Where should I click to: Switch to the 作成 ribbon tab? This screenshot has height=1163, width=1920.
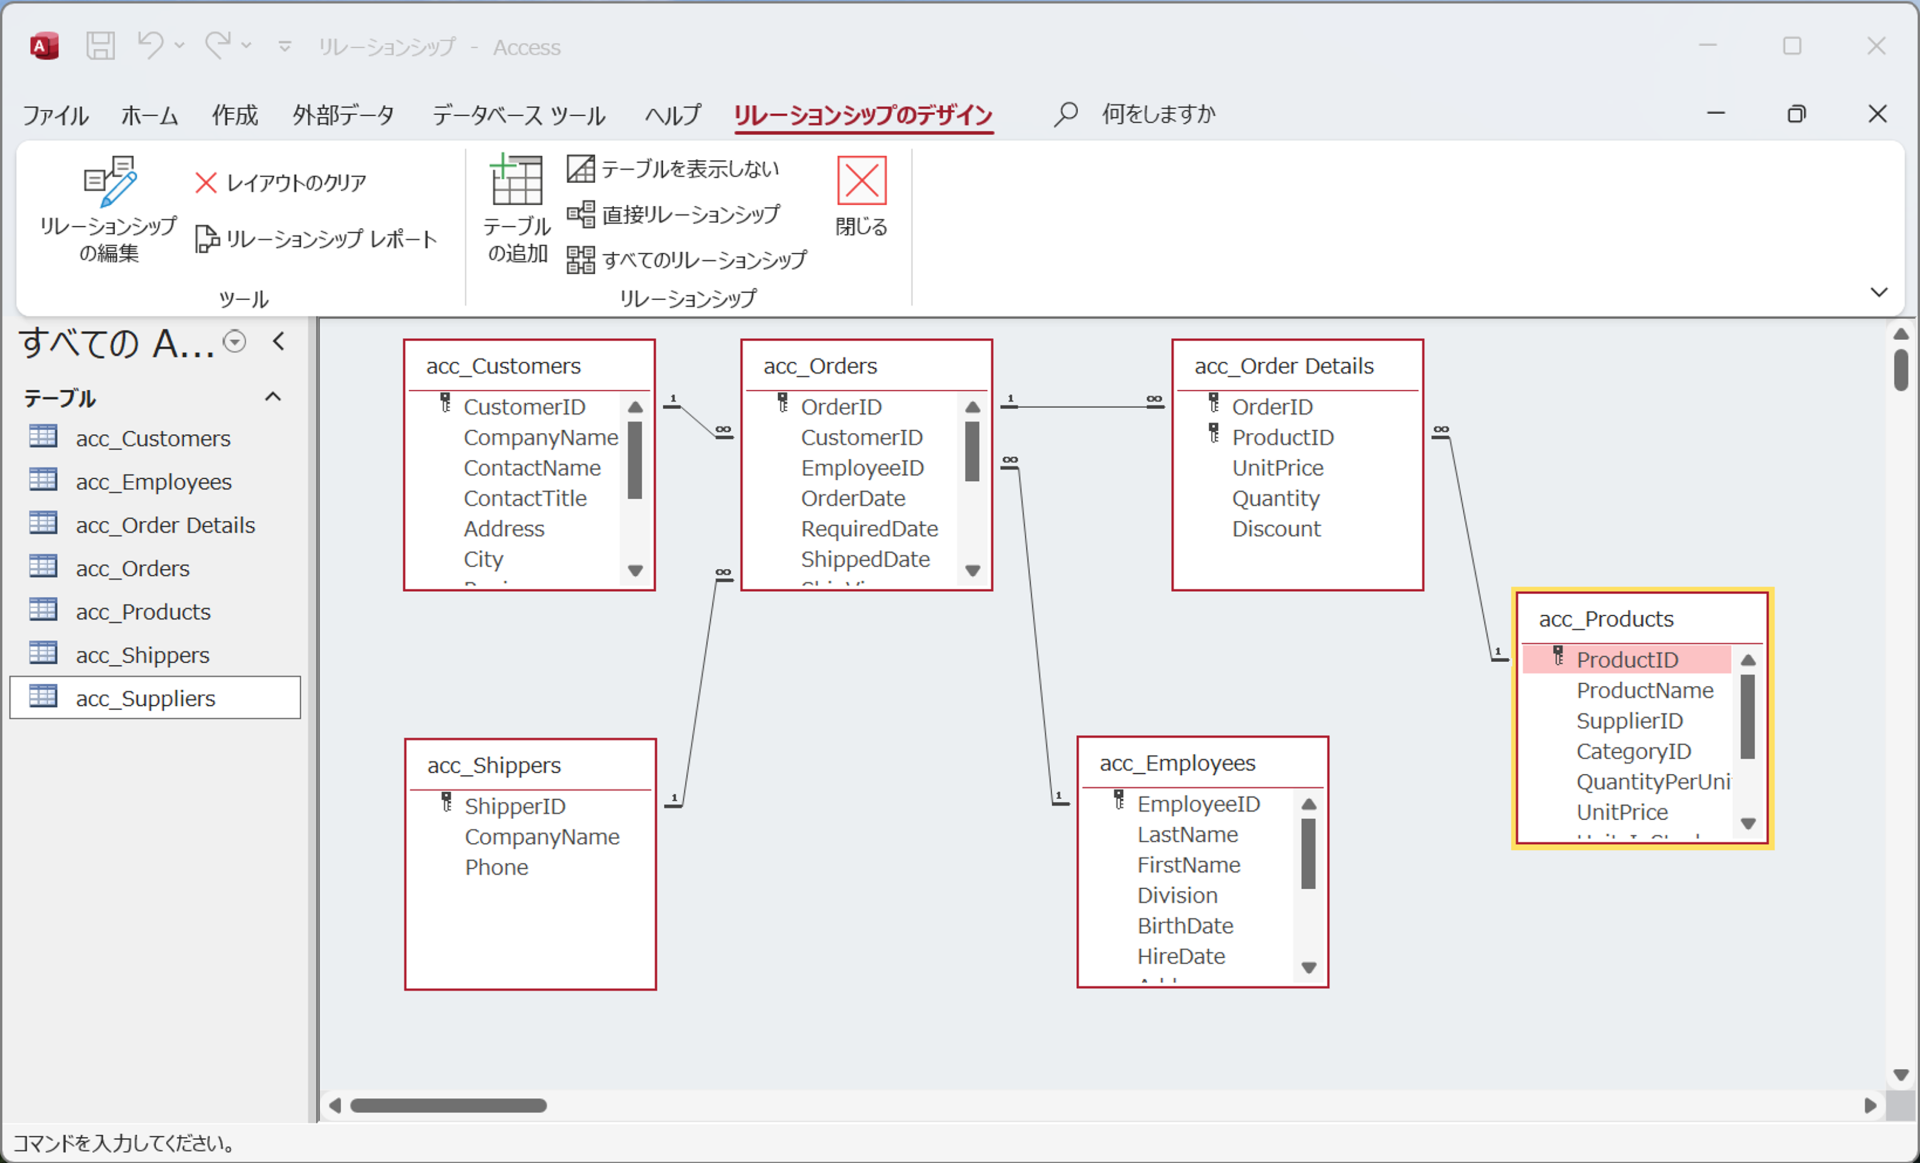coord(235,115)
